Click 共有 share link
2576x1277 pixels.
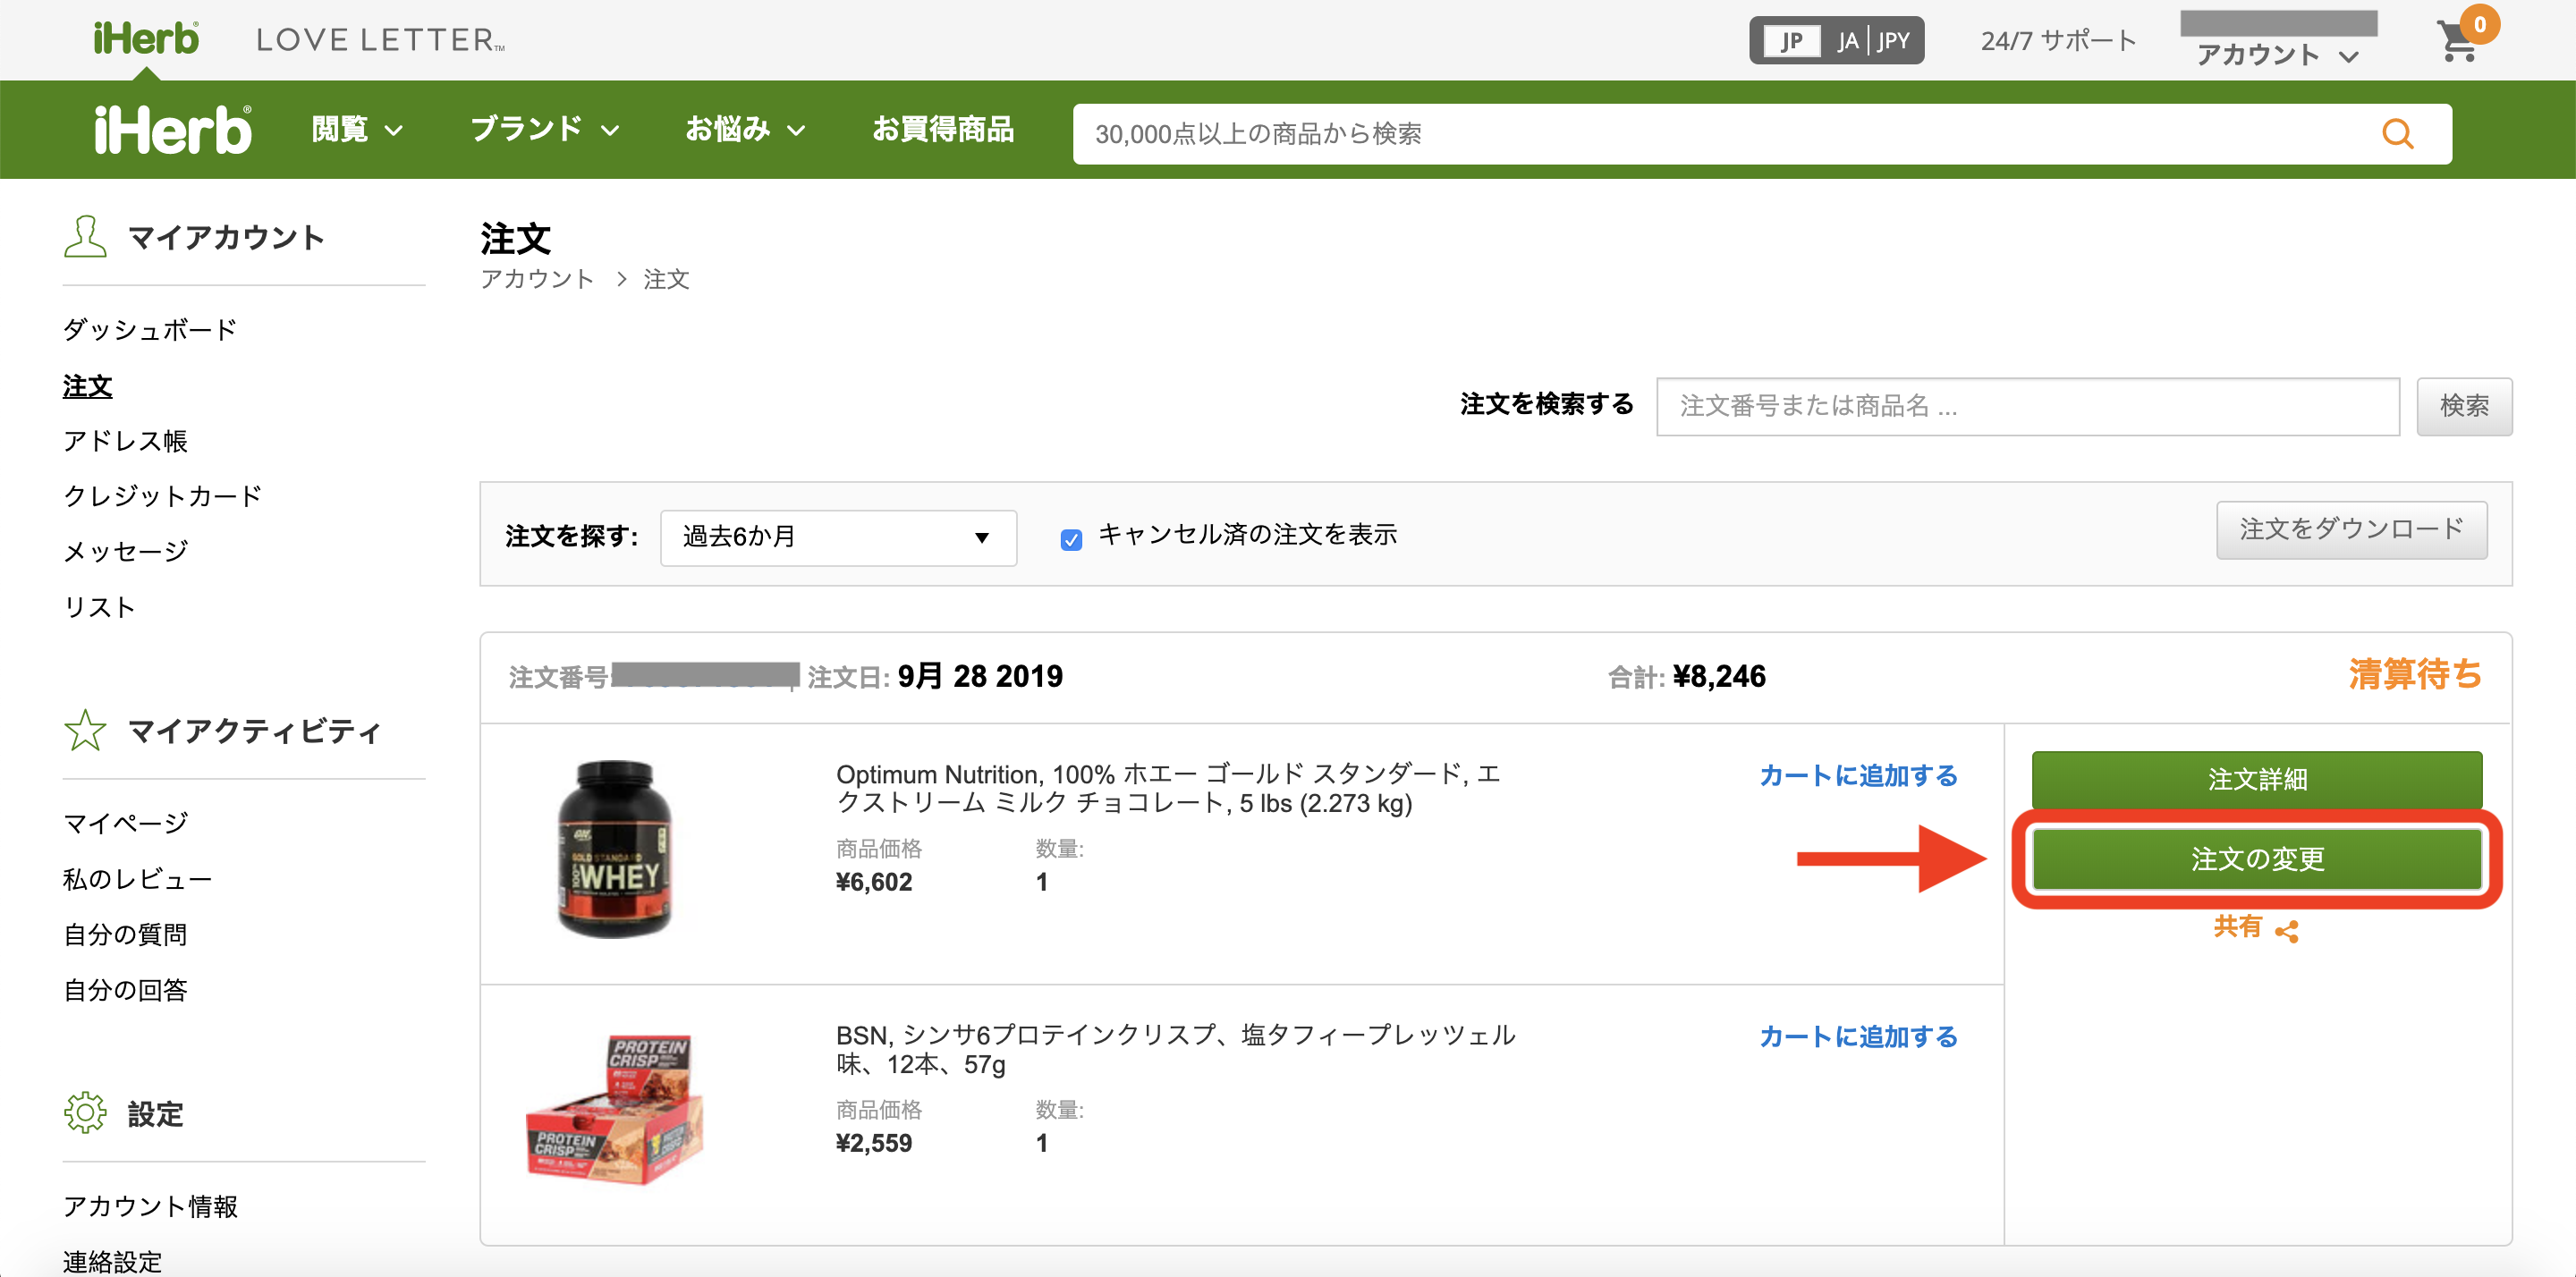[2237, 927]
